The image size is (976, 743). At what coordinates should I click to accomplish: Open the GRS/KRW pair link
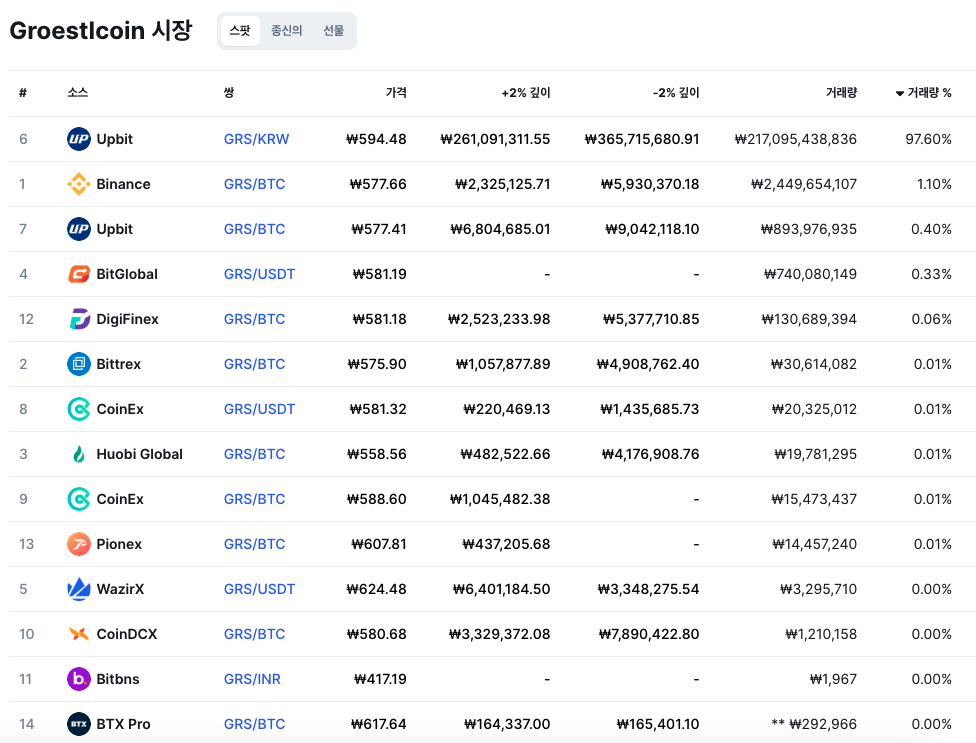256,139
